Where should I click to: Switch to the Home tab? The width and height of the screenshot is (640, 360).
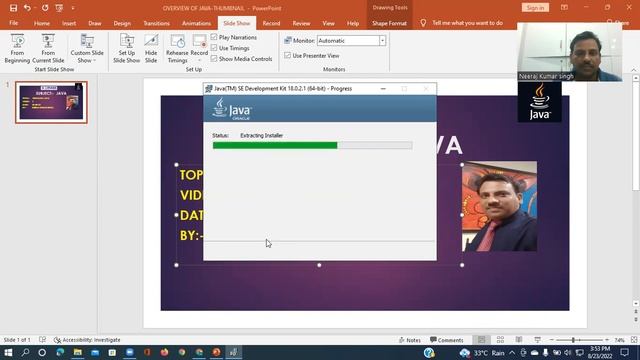[42, 23]
